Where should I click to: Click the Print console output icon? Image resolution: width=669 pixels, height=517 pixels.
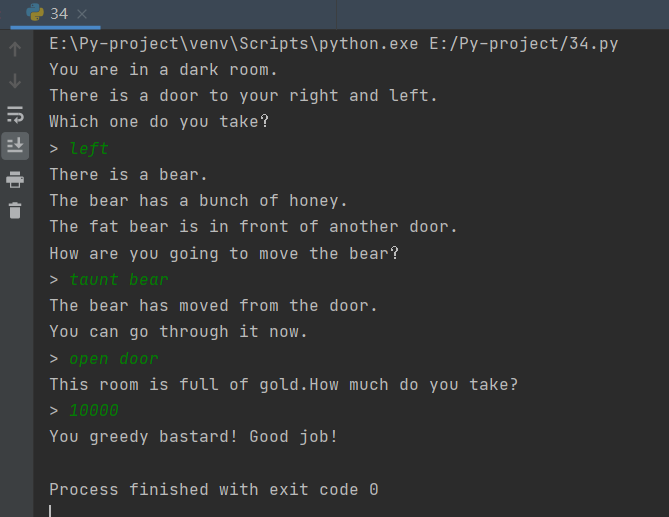coord(15,179)
